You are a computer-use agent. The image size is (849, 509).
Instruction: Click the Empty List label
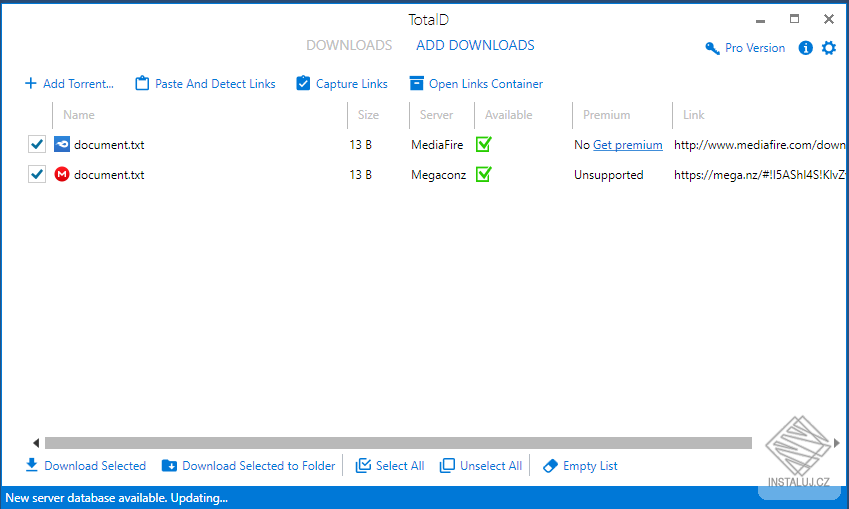(x=590, y=466)
